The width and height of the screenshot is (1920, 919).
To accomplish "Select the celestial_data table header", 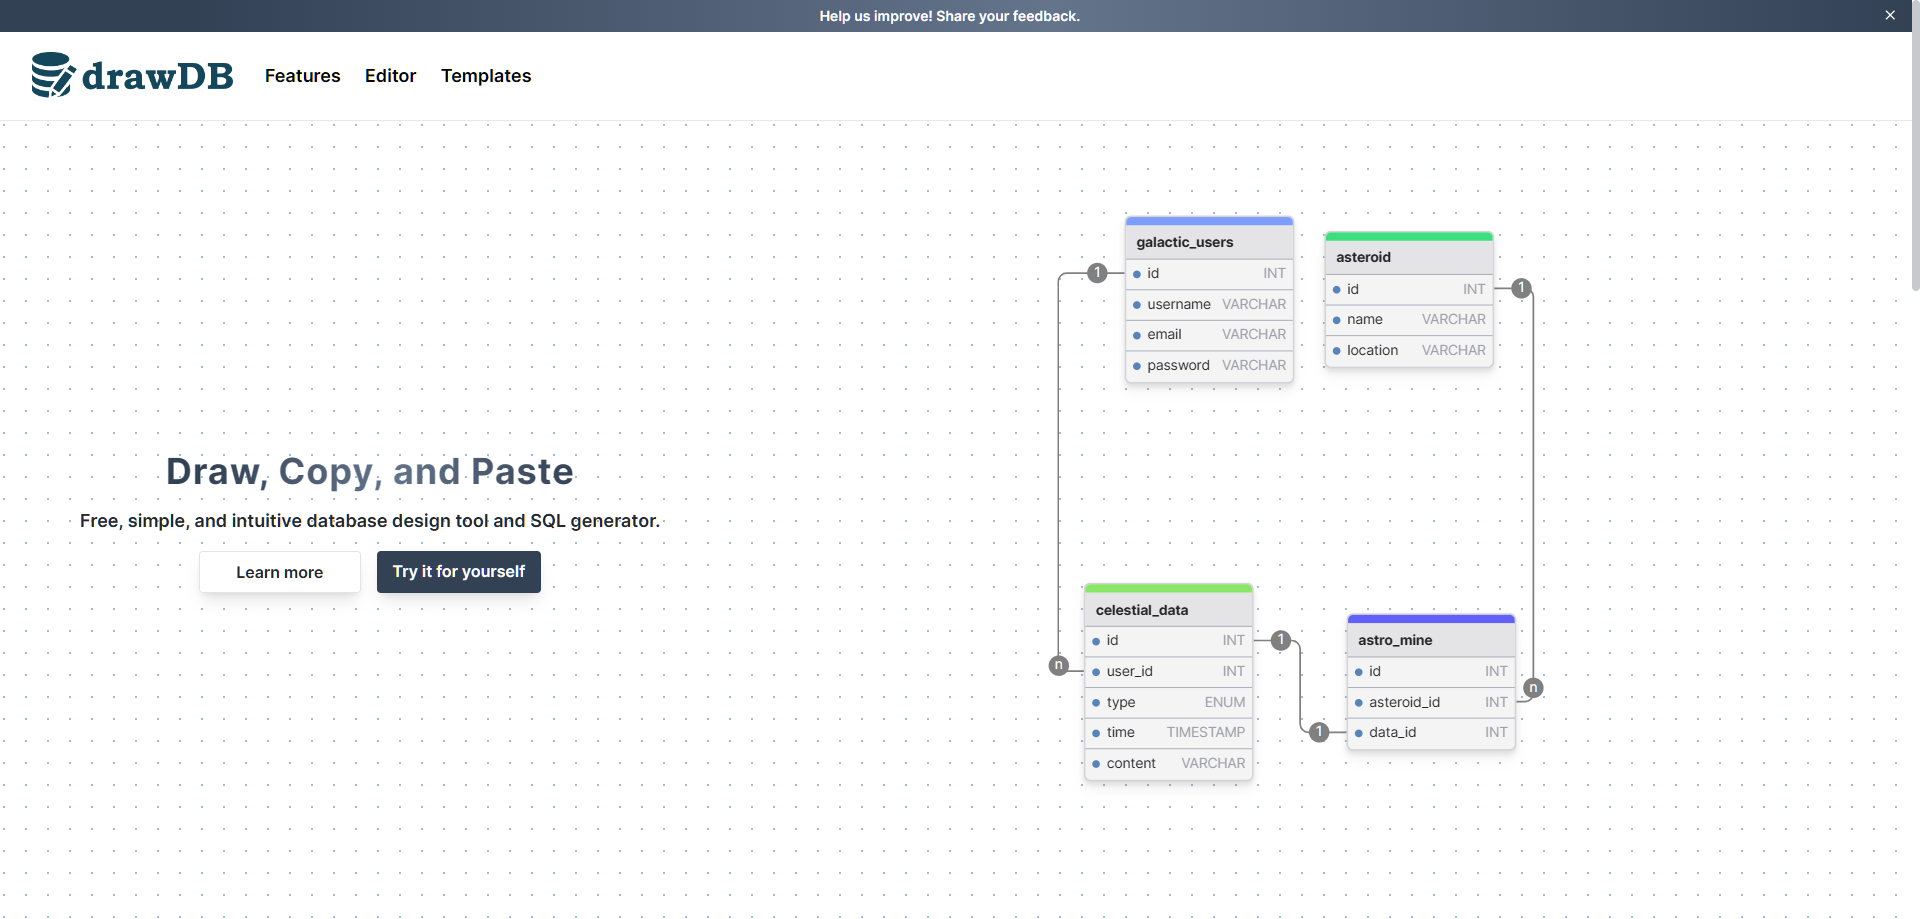I will [x=1168, y=610].
